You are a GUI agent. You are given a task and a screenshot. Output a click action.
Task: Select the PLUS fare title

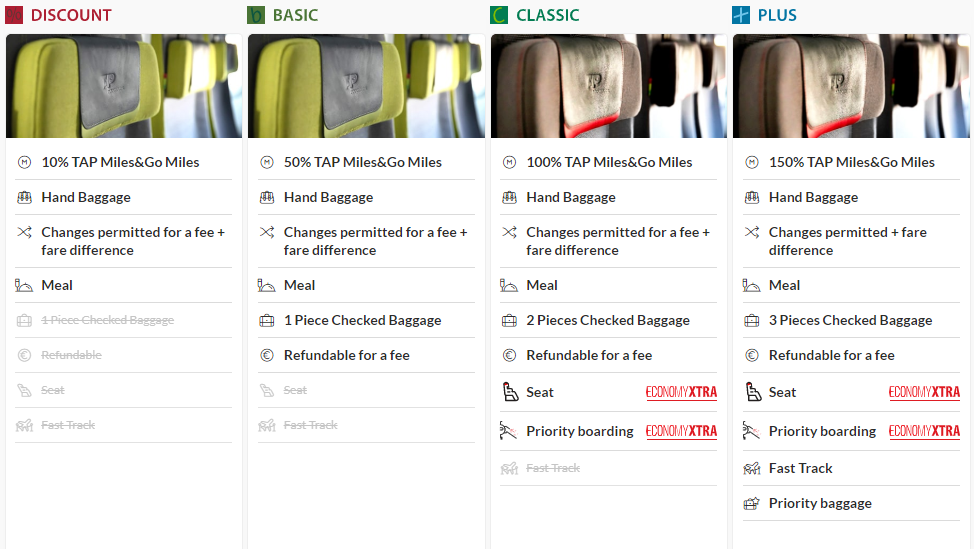(777, 15)
